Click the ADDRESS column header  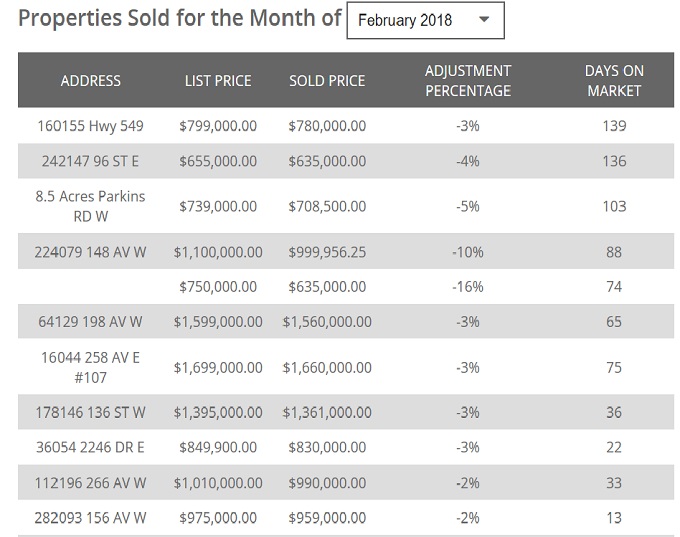pyautogui.click(x=90, y=81)
